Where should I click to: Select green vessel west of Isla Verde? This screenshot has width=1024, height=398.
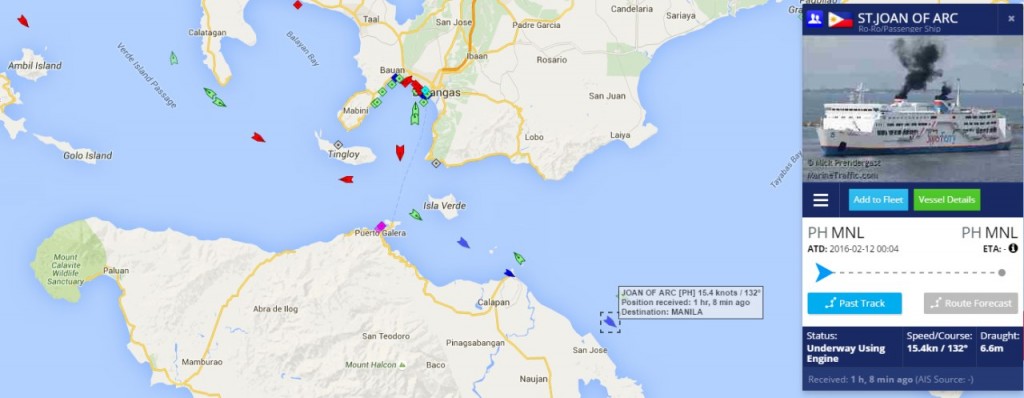coord(416,214)
